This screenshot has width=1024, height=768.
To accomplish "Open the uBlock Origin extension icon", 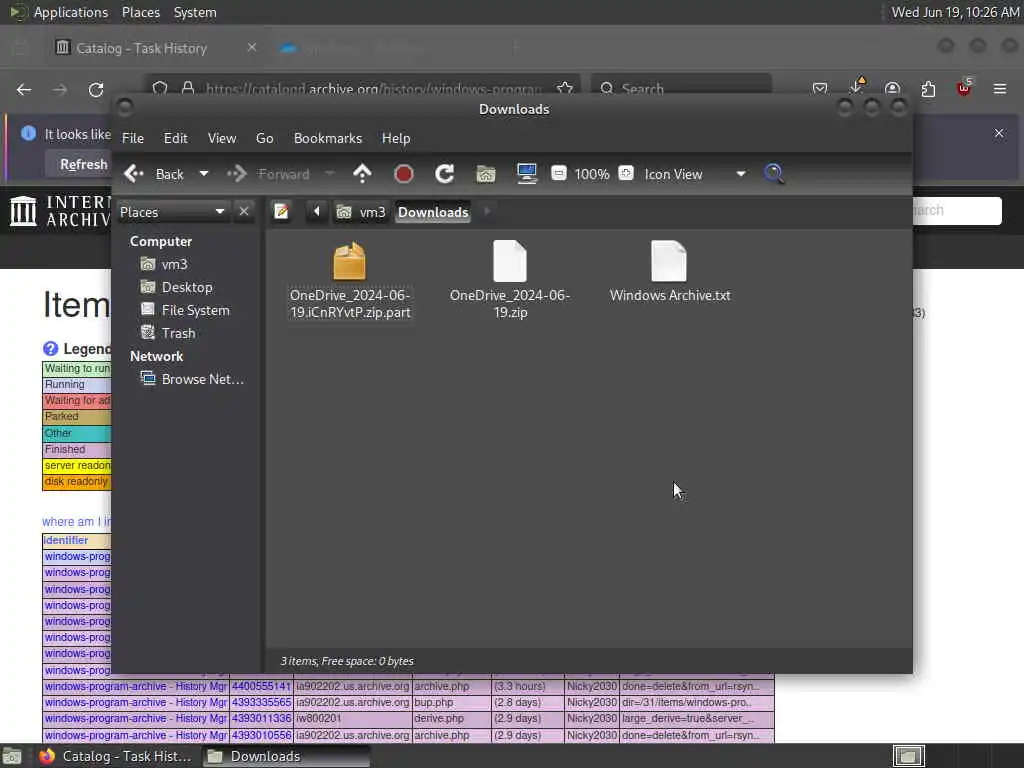I will (x=964, y=88).
